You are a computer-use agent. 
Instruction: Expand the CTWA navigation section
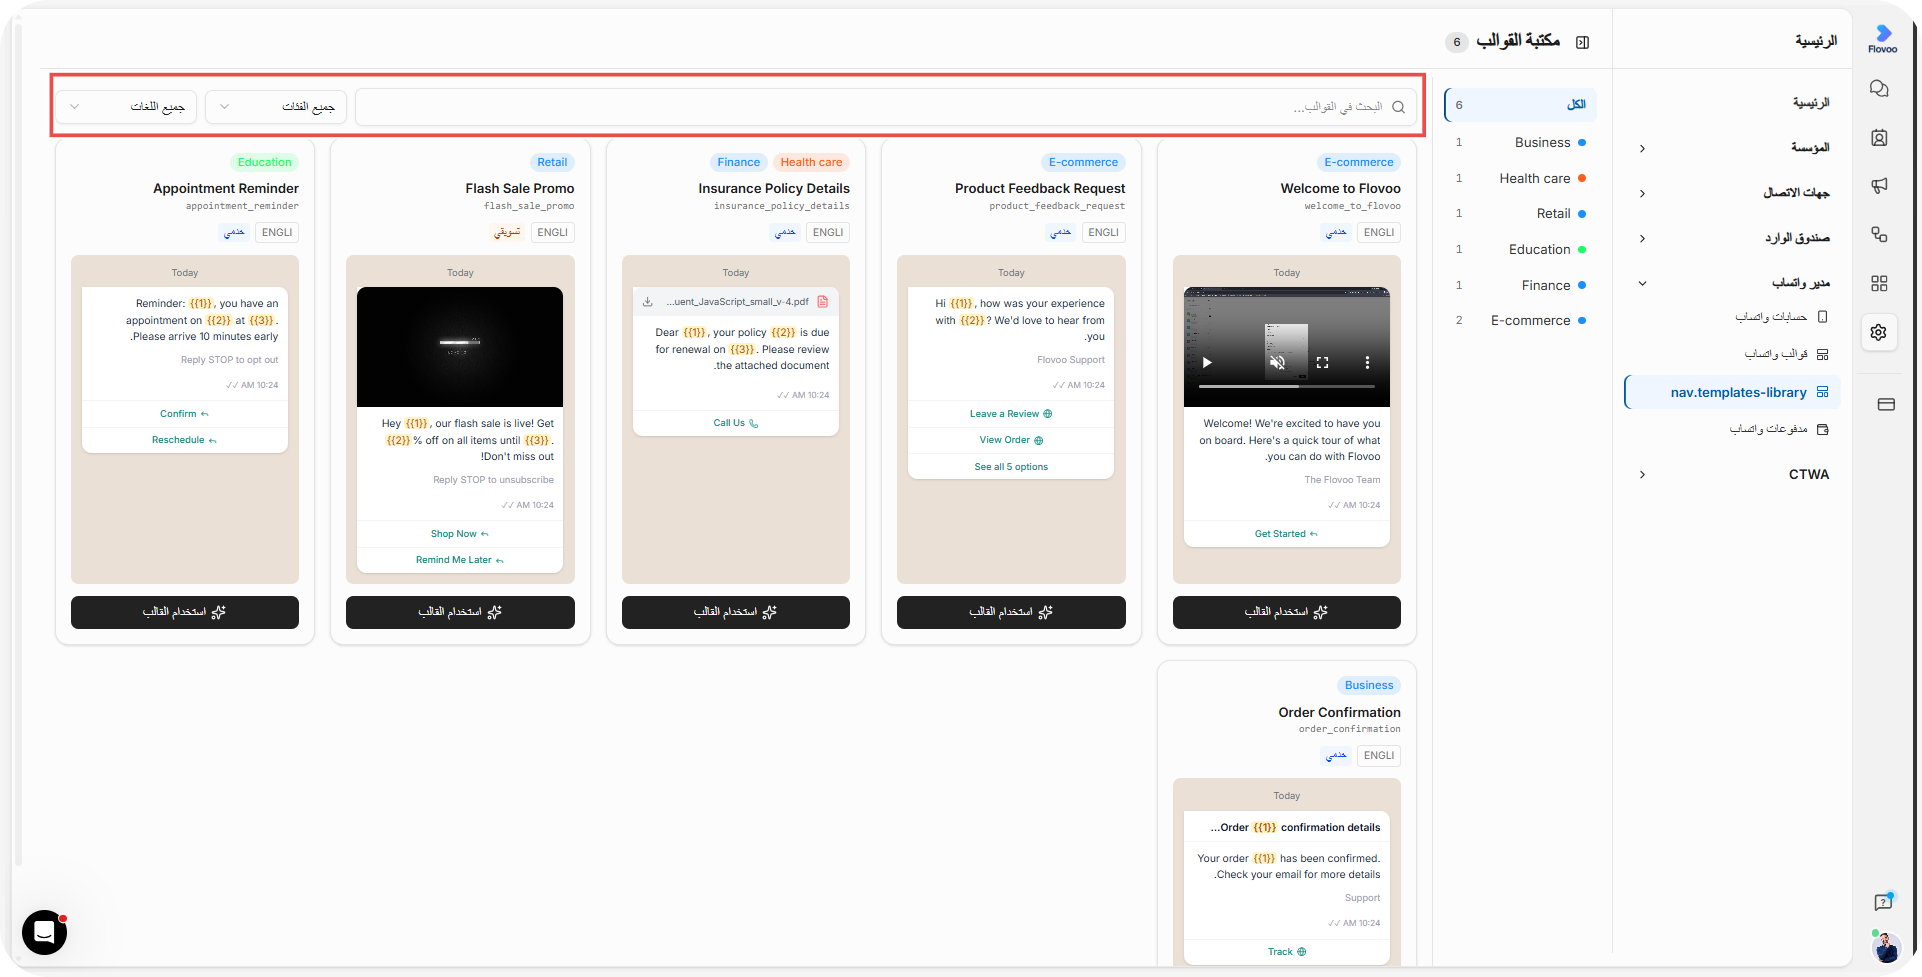(x=1735, y=474)
